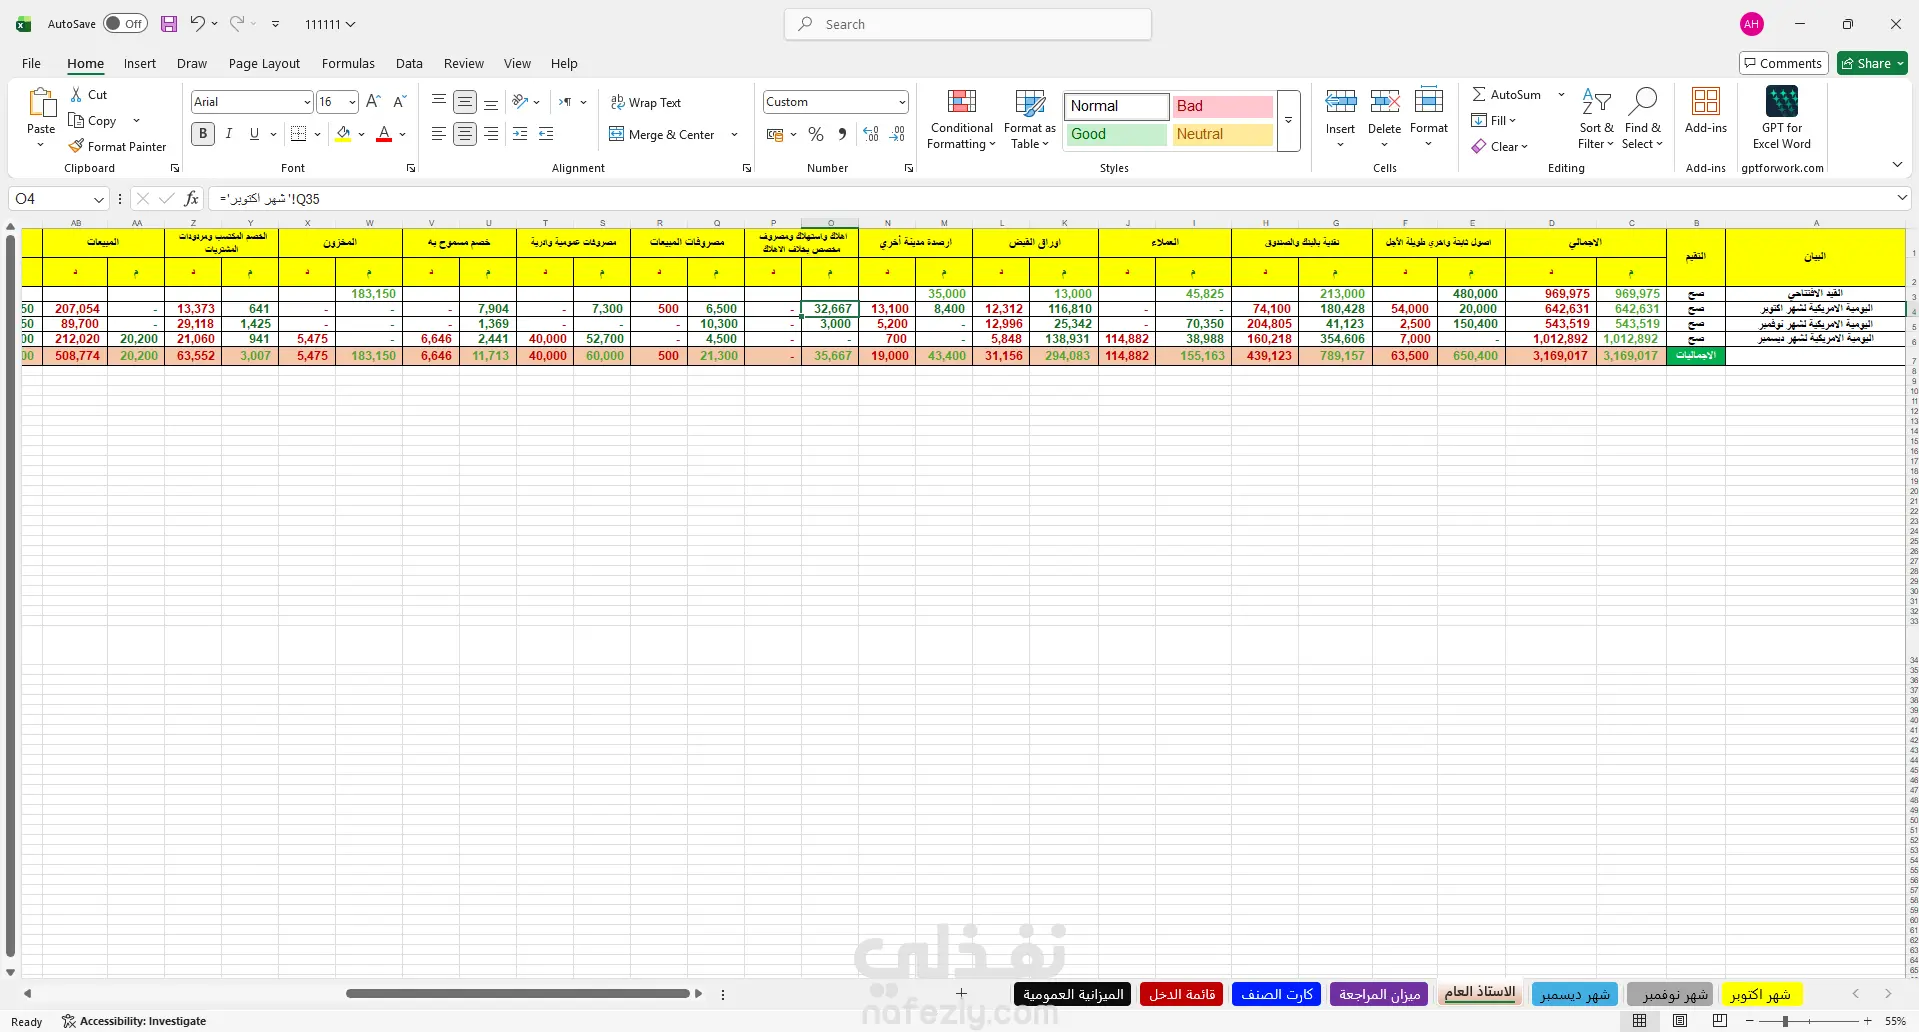Expand the formula bar
Image resolution: width=1919 pixels, height=1032 pixels.
tap(1902, 198)
